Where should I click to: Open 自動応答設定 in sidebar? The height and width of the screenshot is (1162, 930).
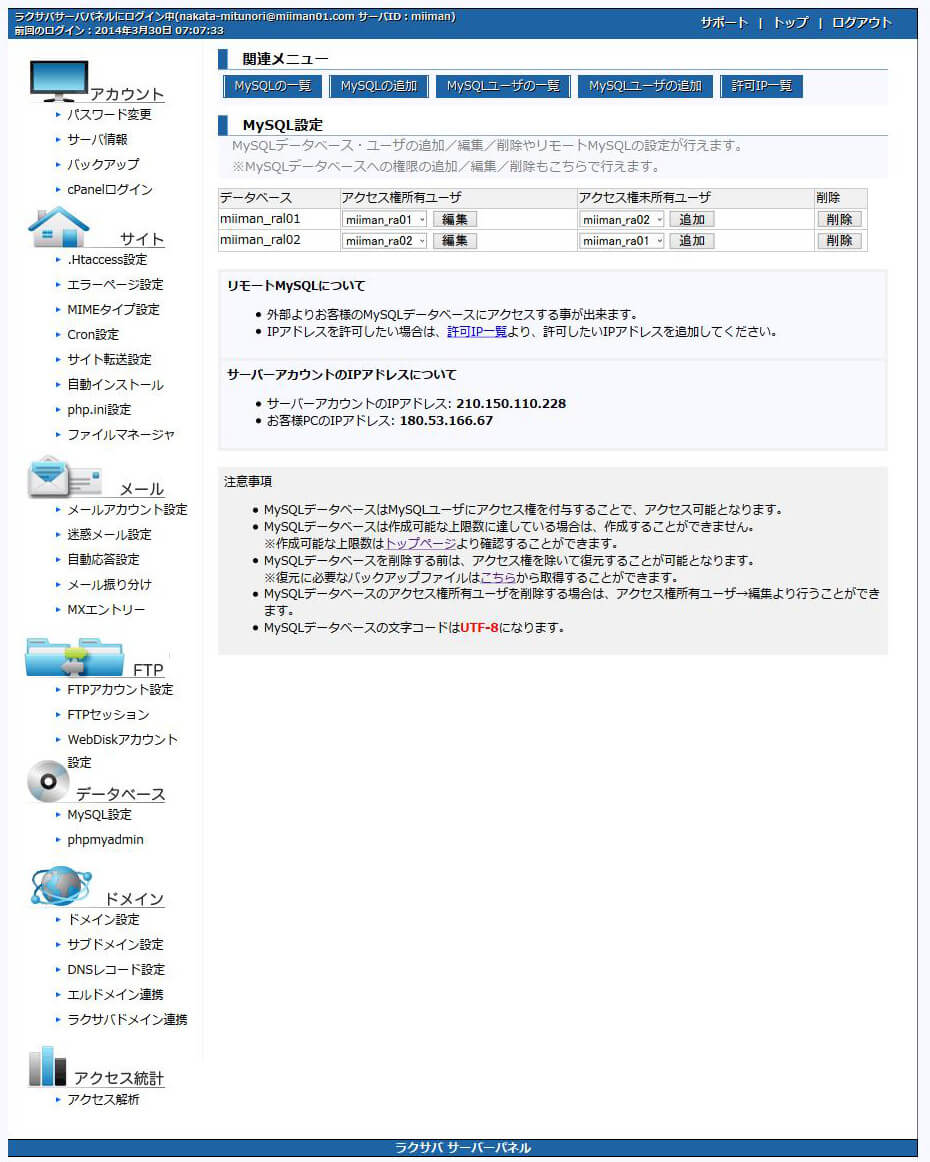pos(103,560)
